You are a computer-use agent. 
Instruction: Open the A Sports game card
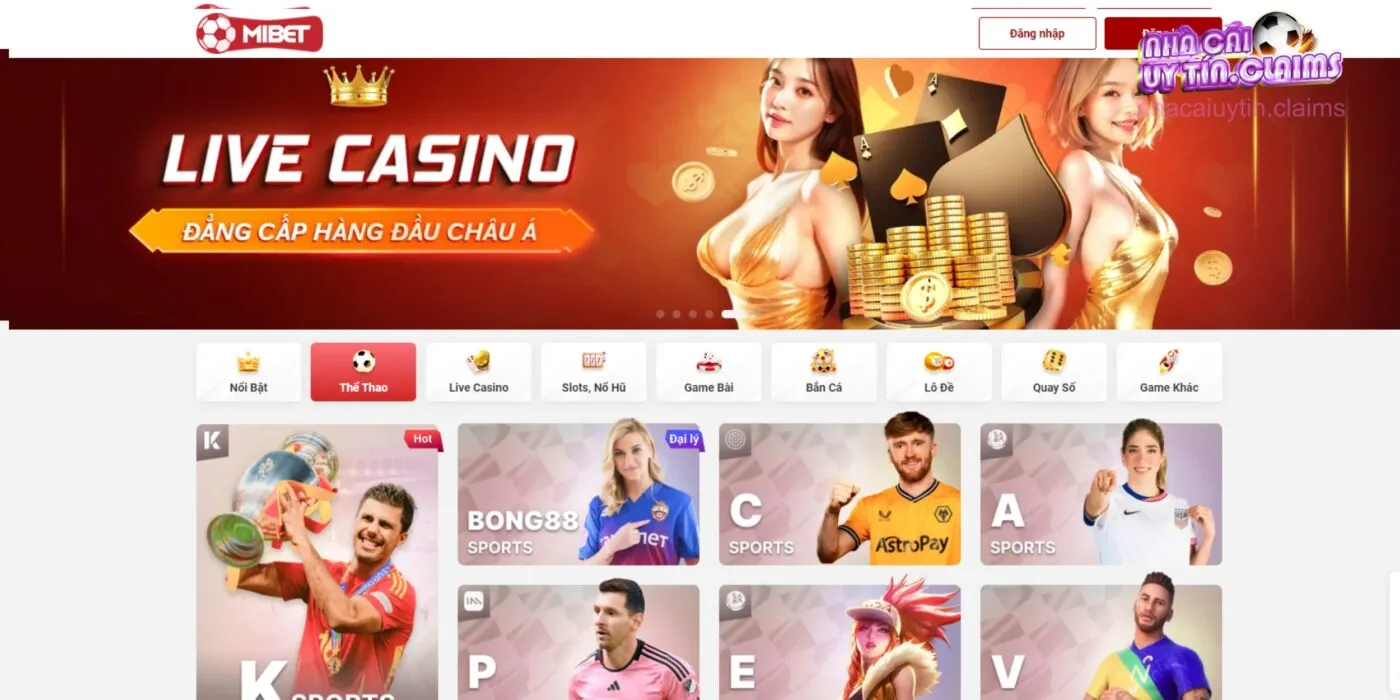click(1101, 494)
